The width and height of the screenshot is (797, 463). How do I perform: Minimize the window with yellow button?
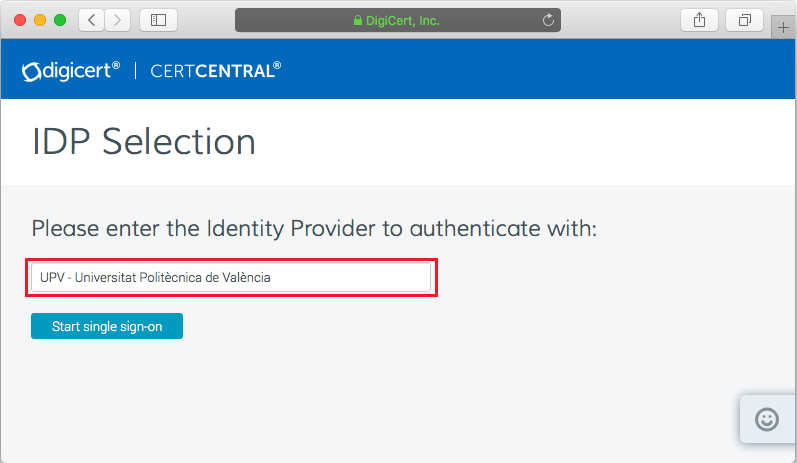(x=40, y=20)
